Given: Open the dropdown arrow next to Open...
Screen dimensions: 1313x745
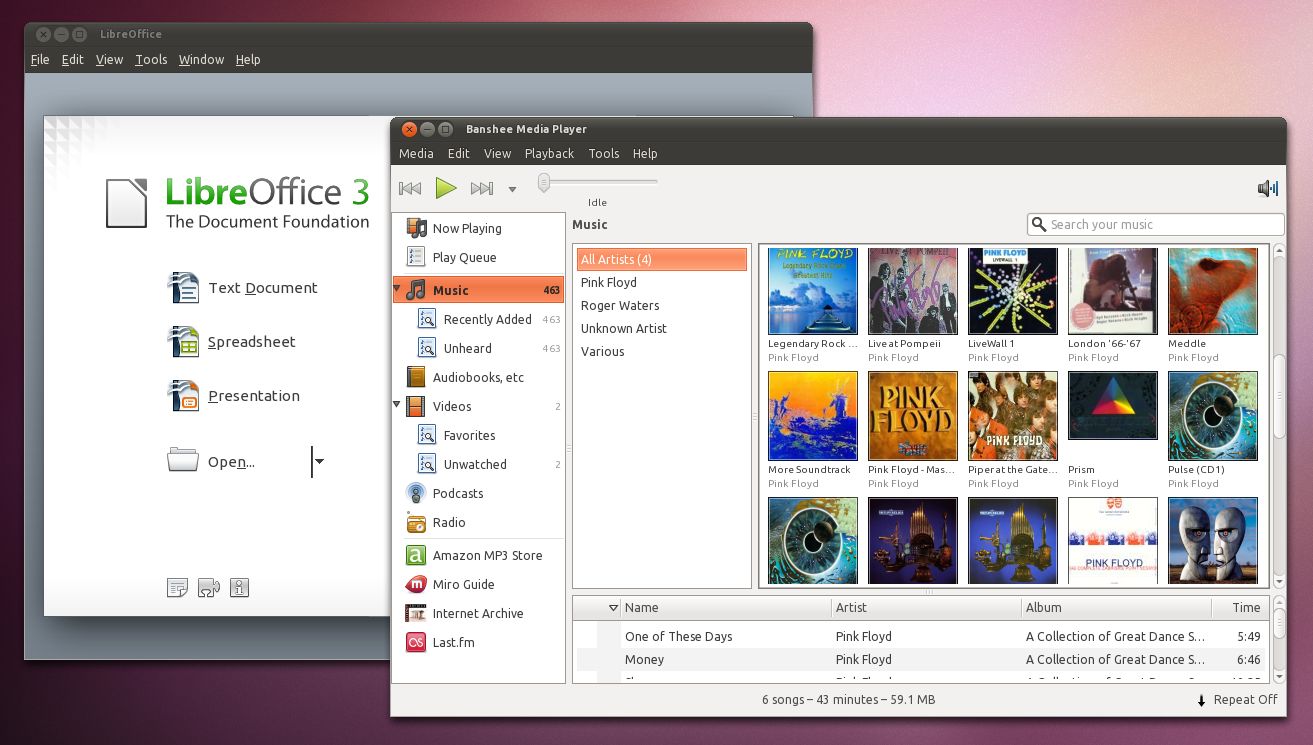Looking at the screenshot, I should (319, 461).
